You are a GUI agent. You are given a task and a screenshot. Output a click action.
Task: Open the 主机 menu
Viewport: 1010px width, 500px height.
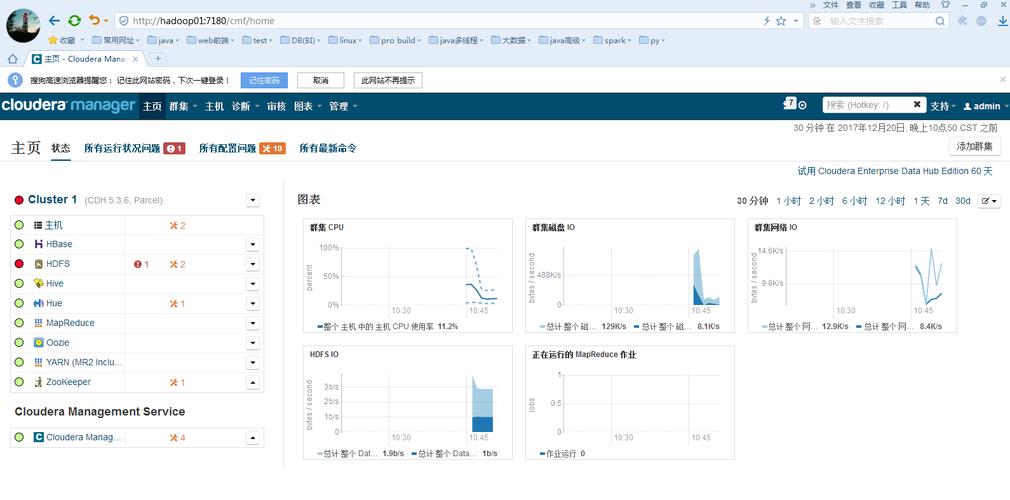214,106
